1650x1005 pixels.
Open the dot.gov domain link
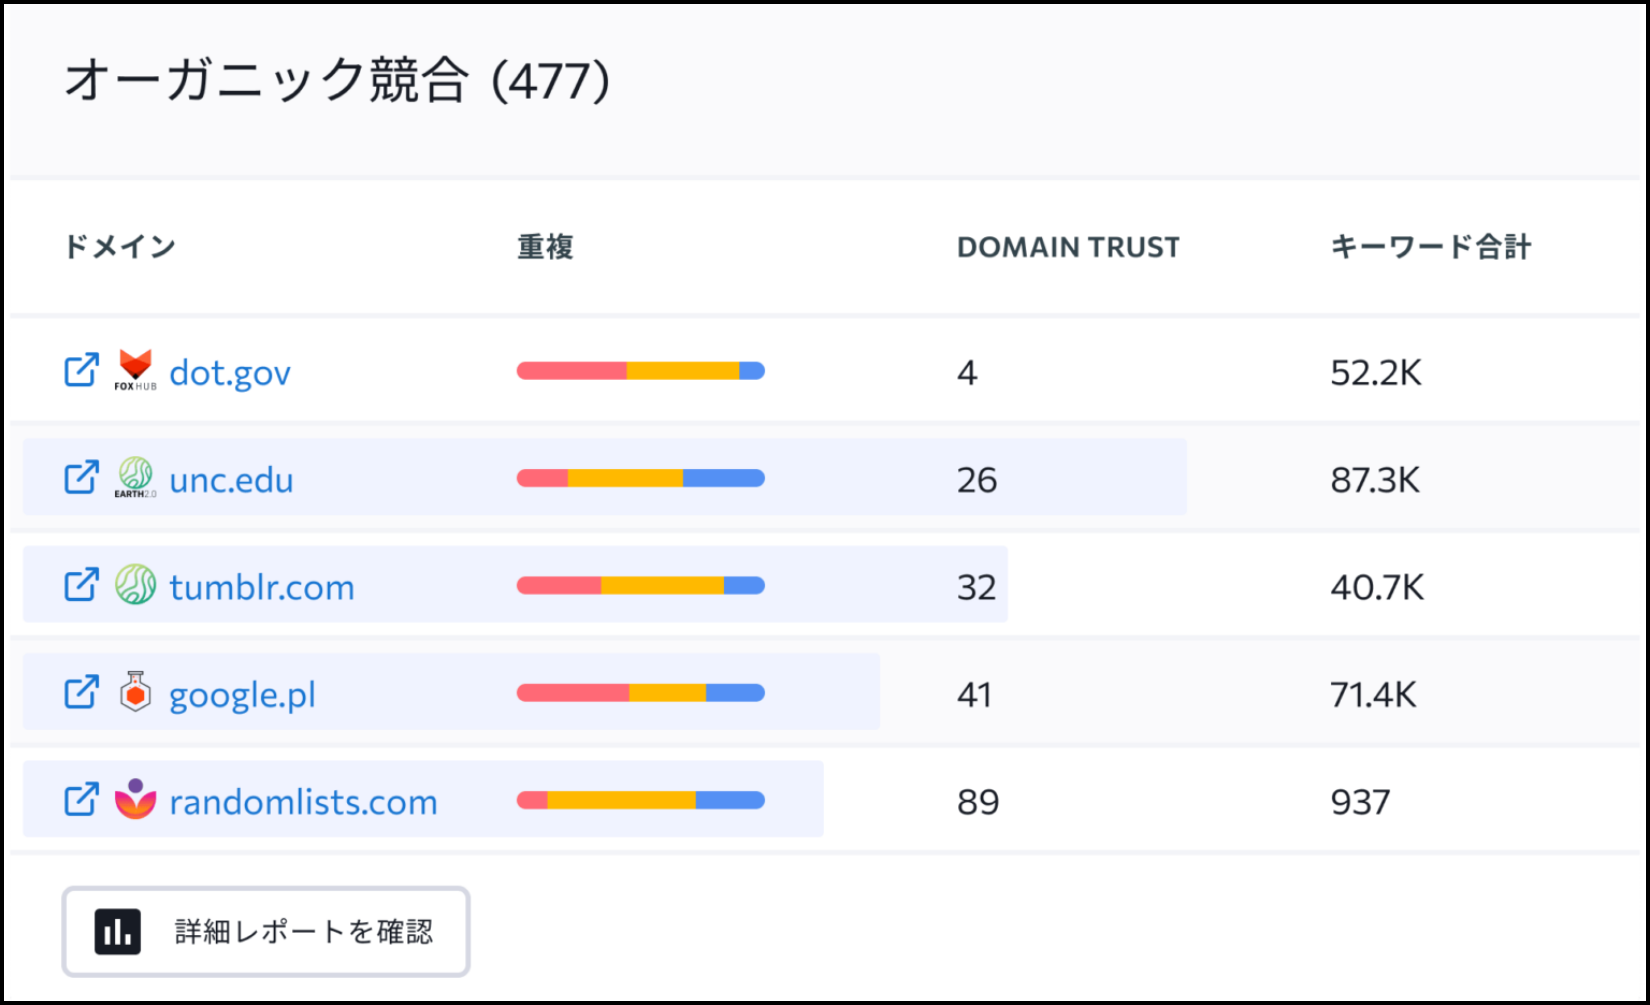tap(230, 373)
